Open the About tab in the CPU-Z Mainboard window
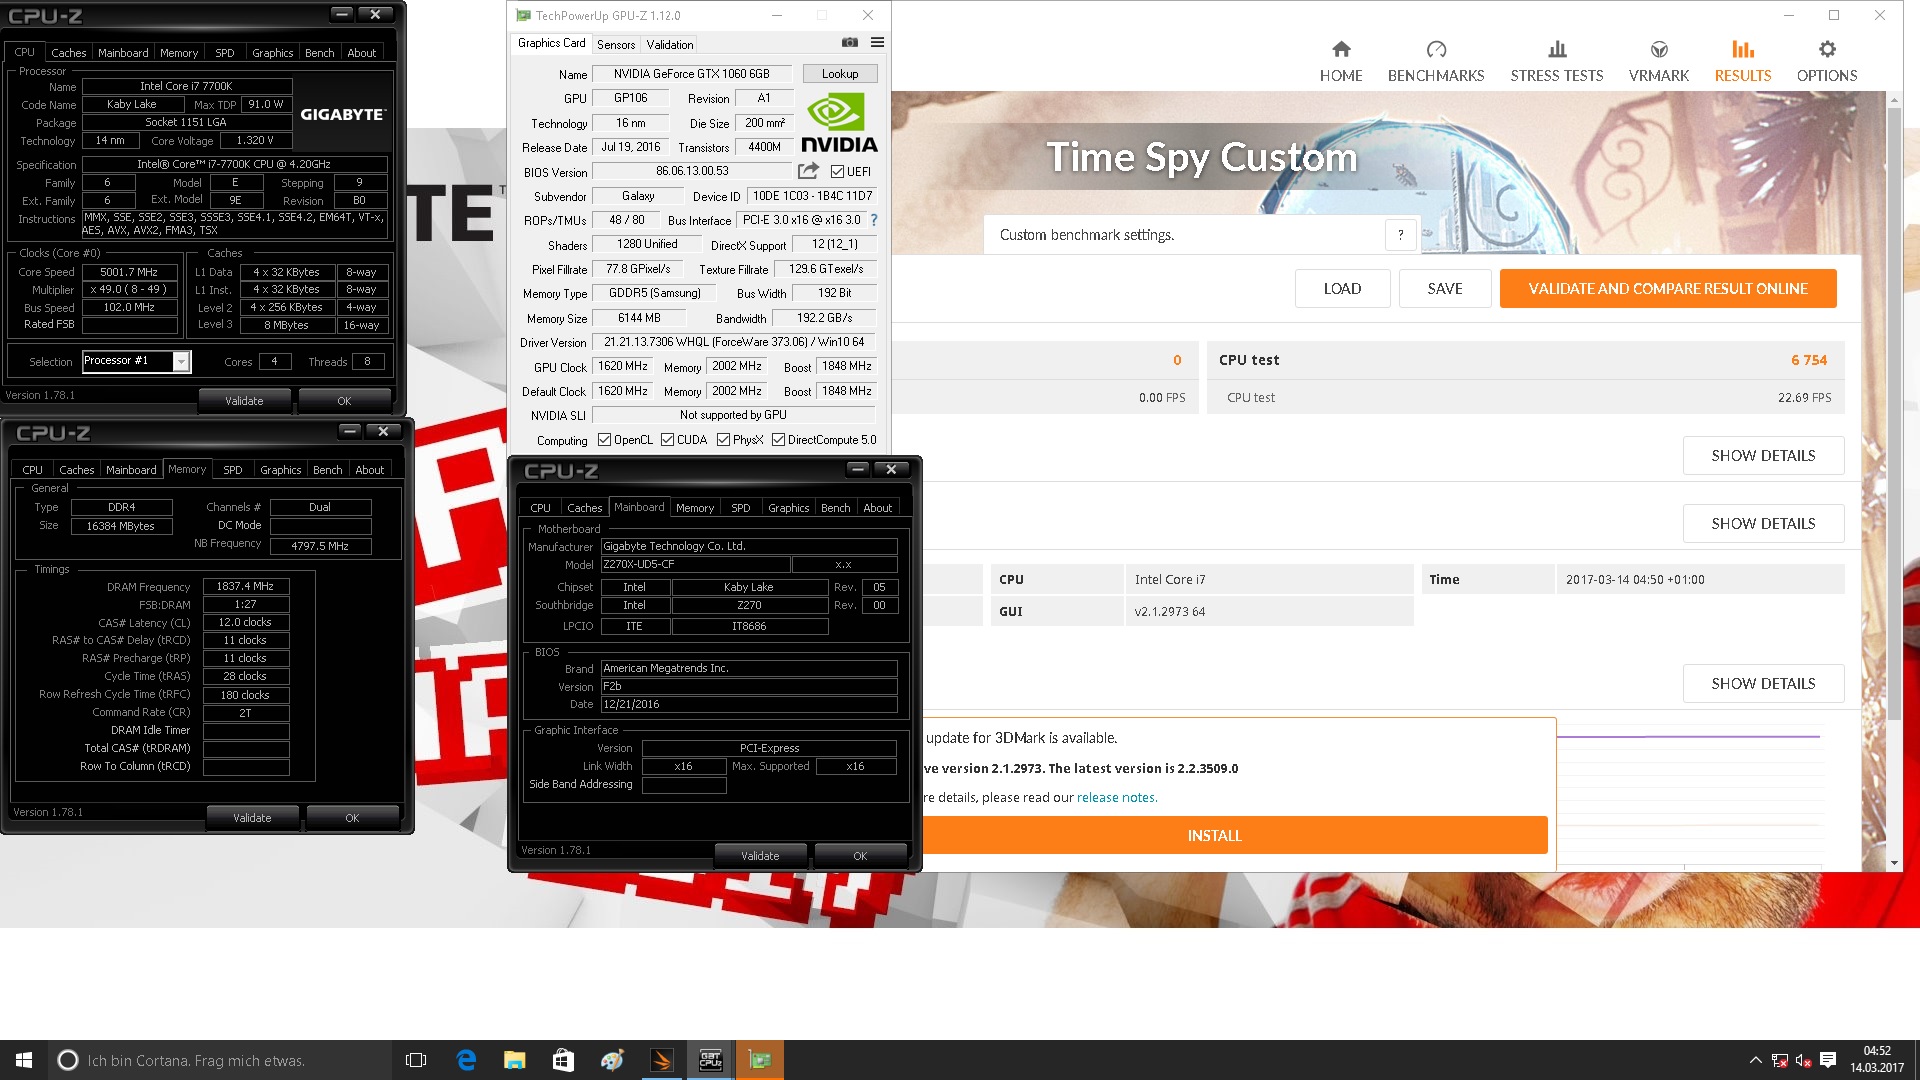 pyautogui.click(x=878, y=508)
